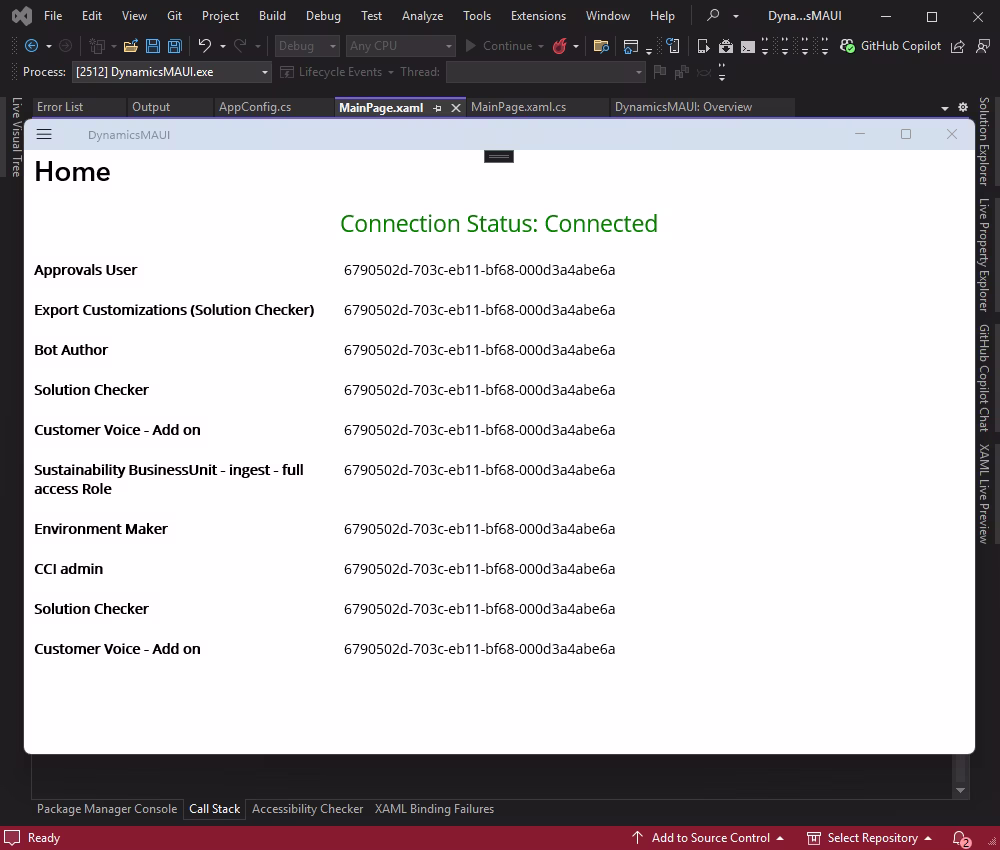
Task: Click the window-with-house toolbar icon
Action: (630, 46)
